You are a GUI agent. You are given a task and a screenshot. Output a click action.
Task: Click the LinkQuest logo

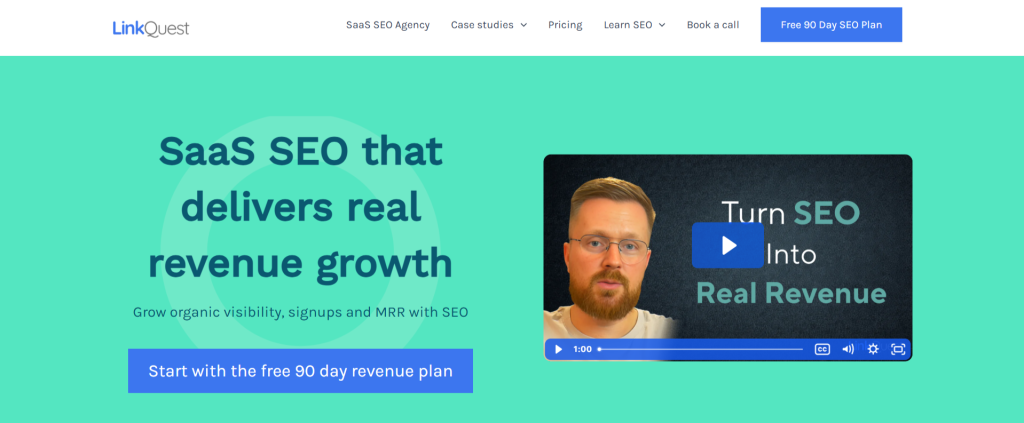coord(151,28)
